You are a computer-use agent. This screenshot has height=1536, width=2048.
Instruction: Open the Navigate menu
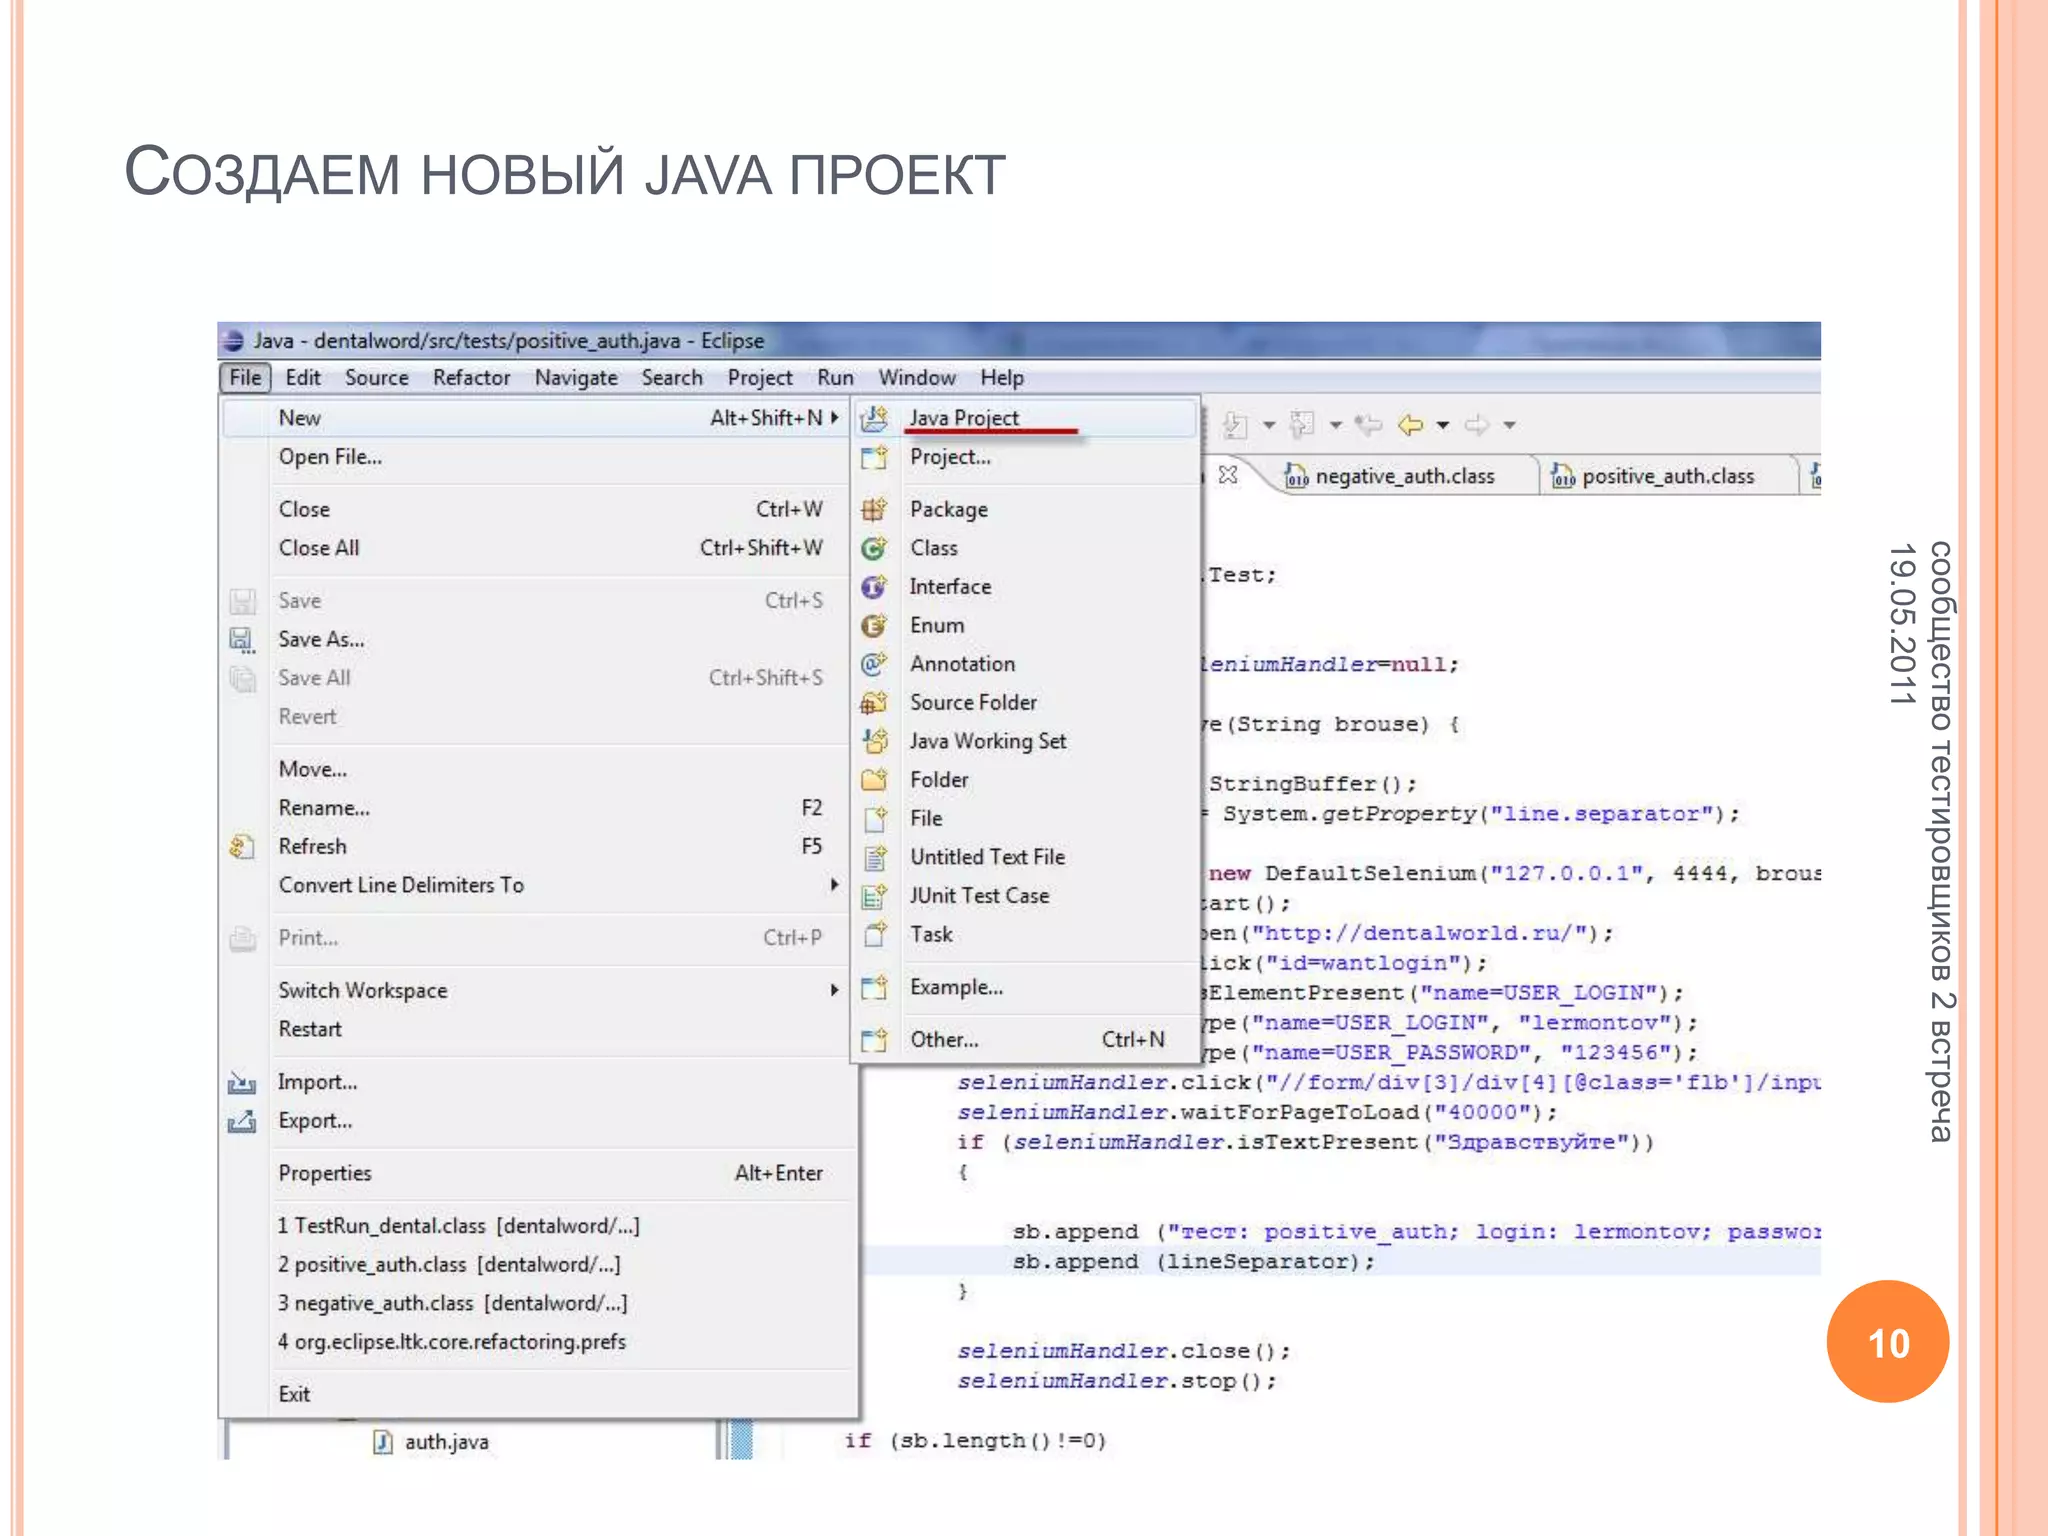click(576, 378)
